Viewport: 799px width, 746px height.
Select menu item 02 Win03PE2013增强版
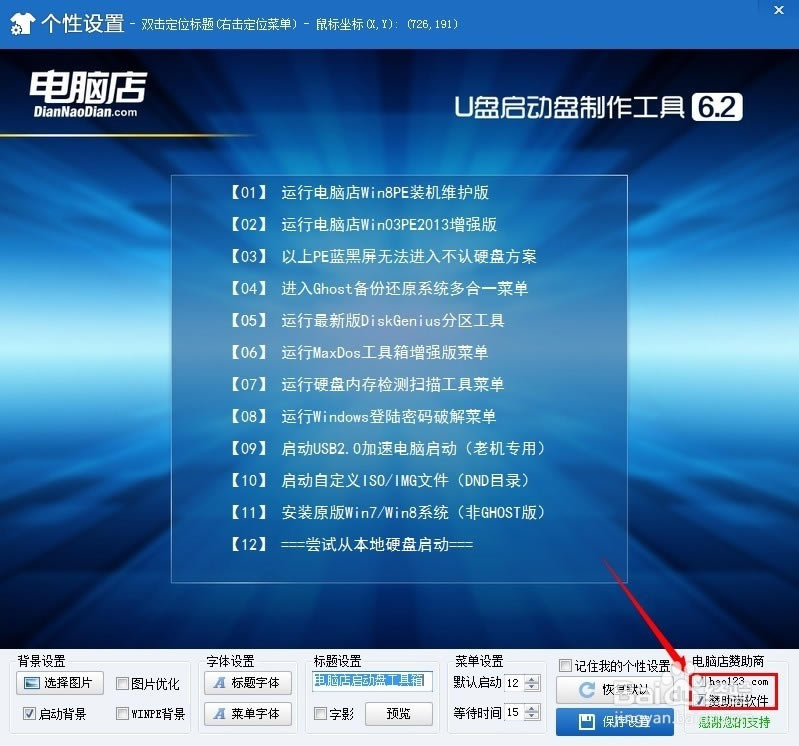tap(363, 224)
